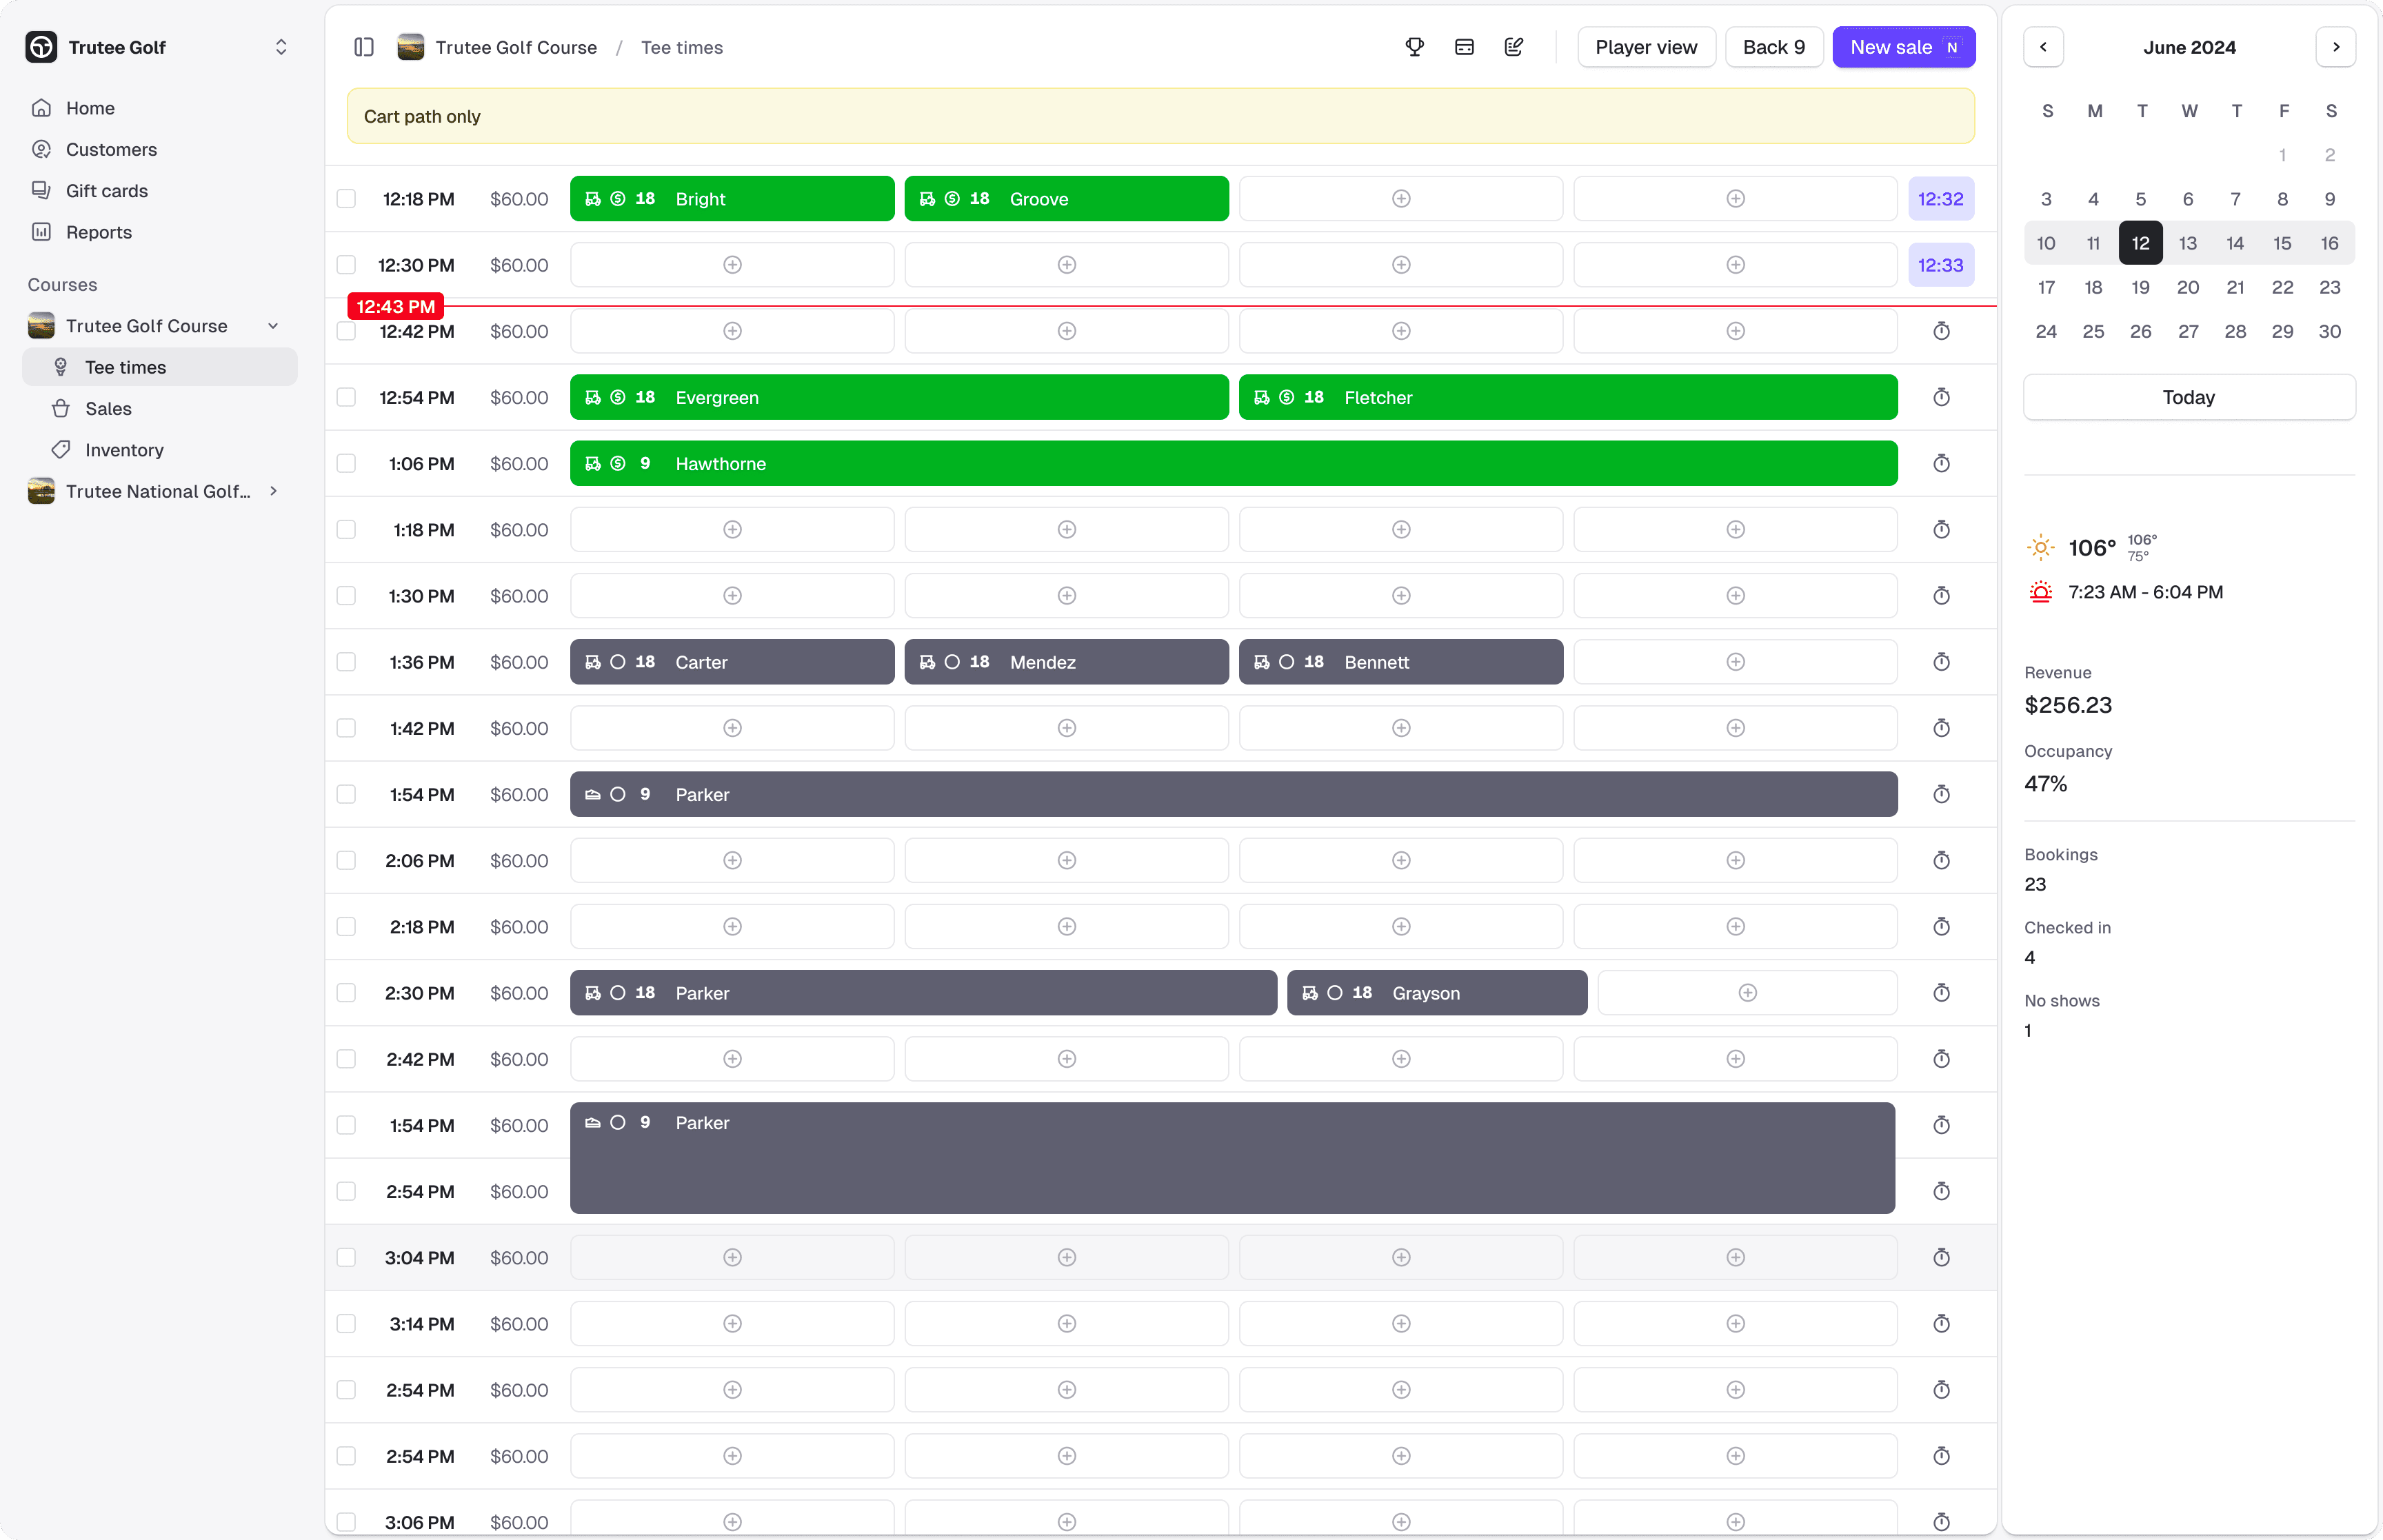Advance to next month in the calendar
2383x1540 pixels.
[x=2336, y=47]
